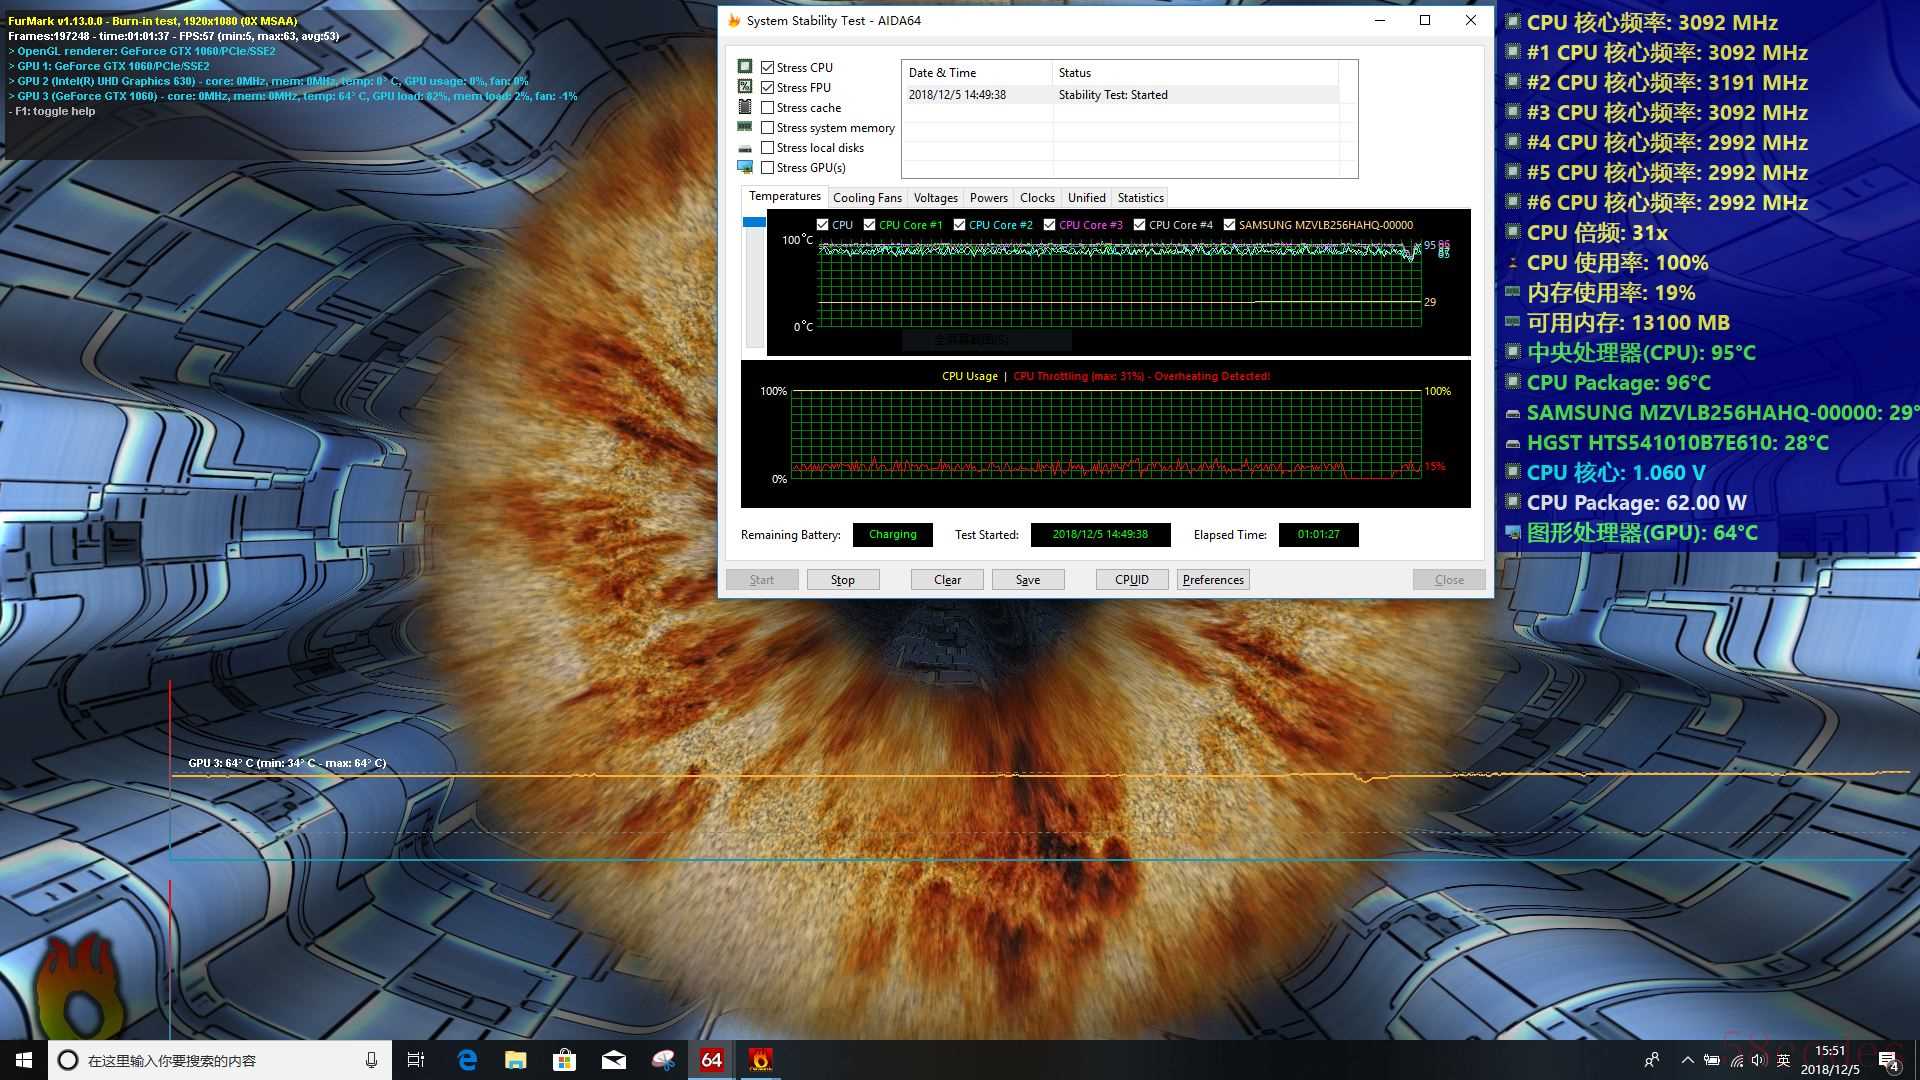Switch to AIDA64 via the taskbar 64 icon
The width and height of the screenshot is (1920, 1080).
[712, 1060]
